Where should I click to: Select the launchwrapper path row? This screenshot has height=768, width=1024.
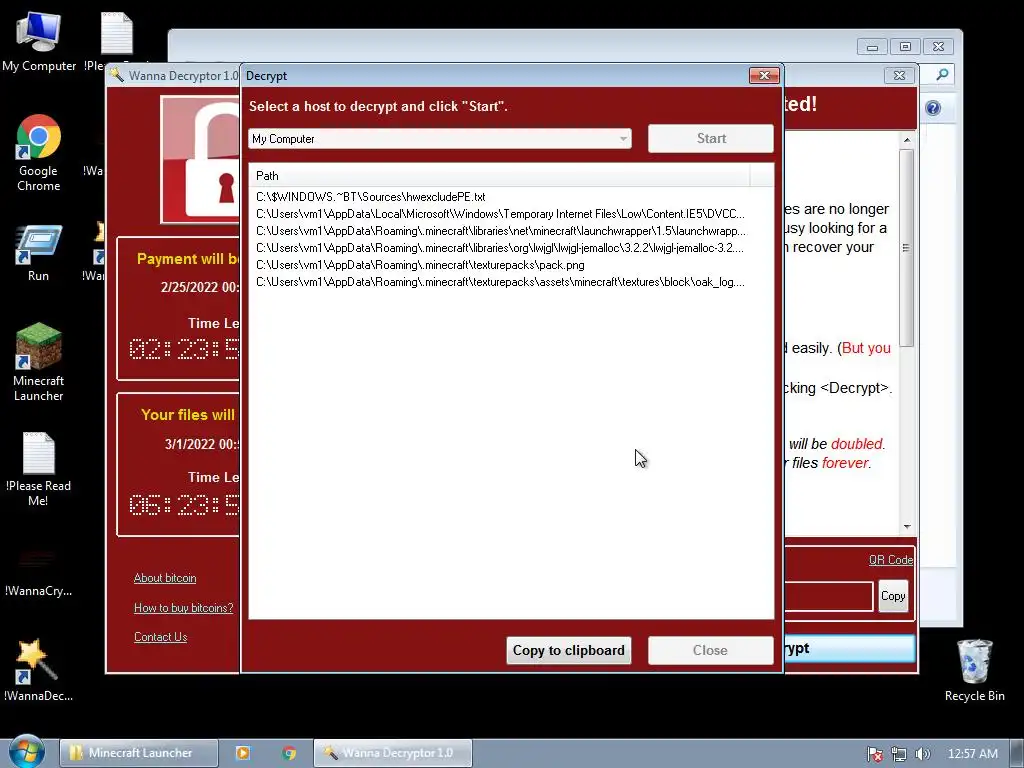pos(500,231)
